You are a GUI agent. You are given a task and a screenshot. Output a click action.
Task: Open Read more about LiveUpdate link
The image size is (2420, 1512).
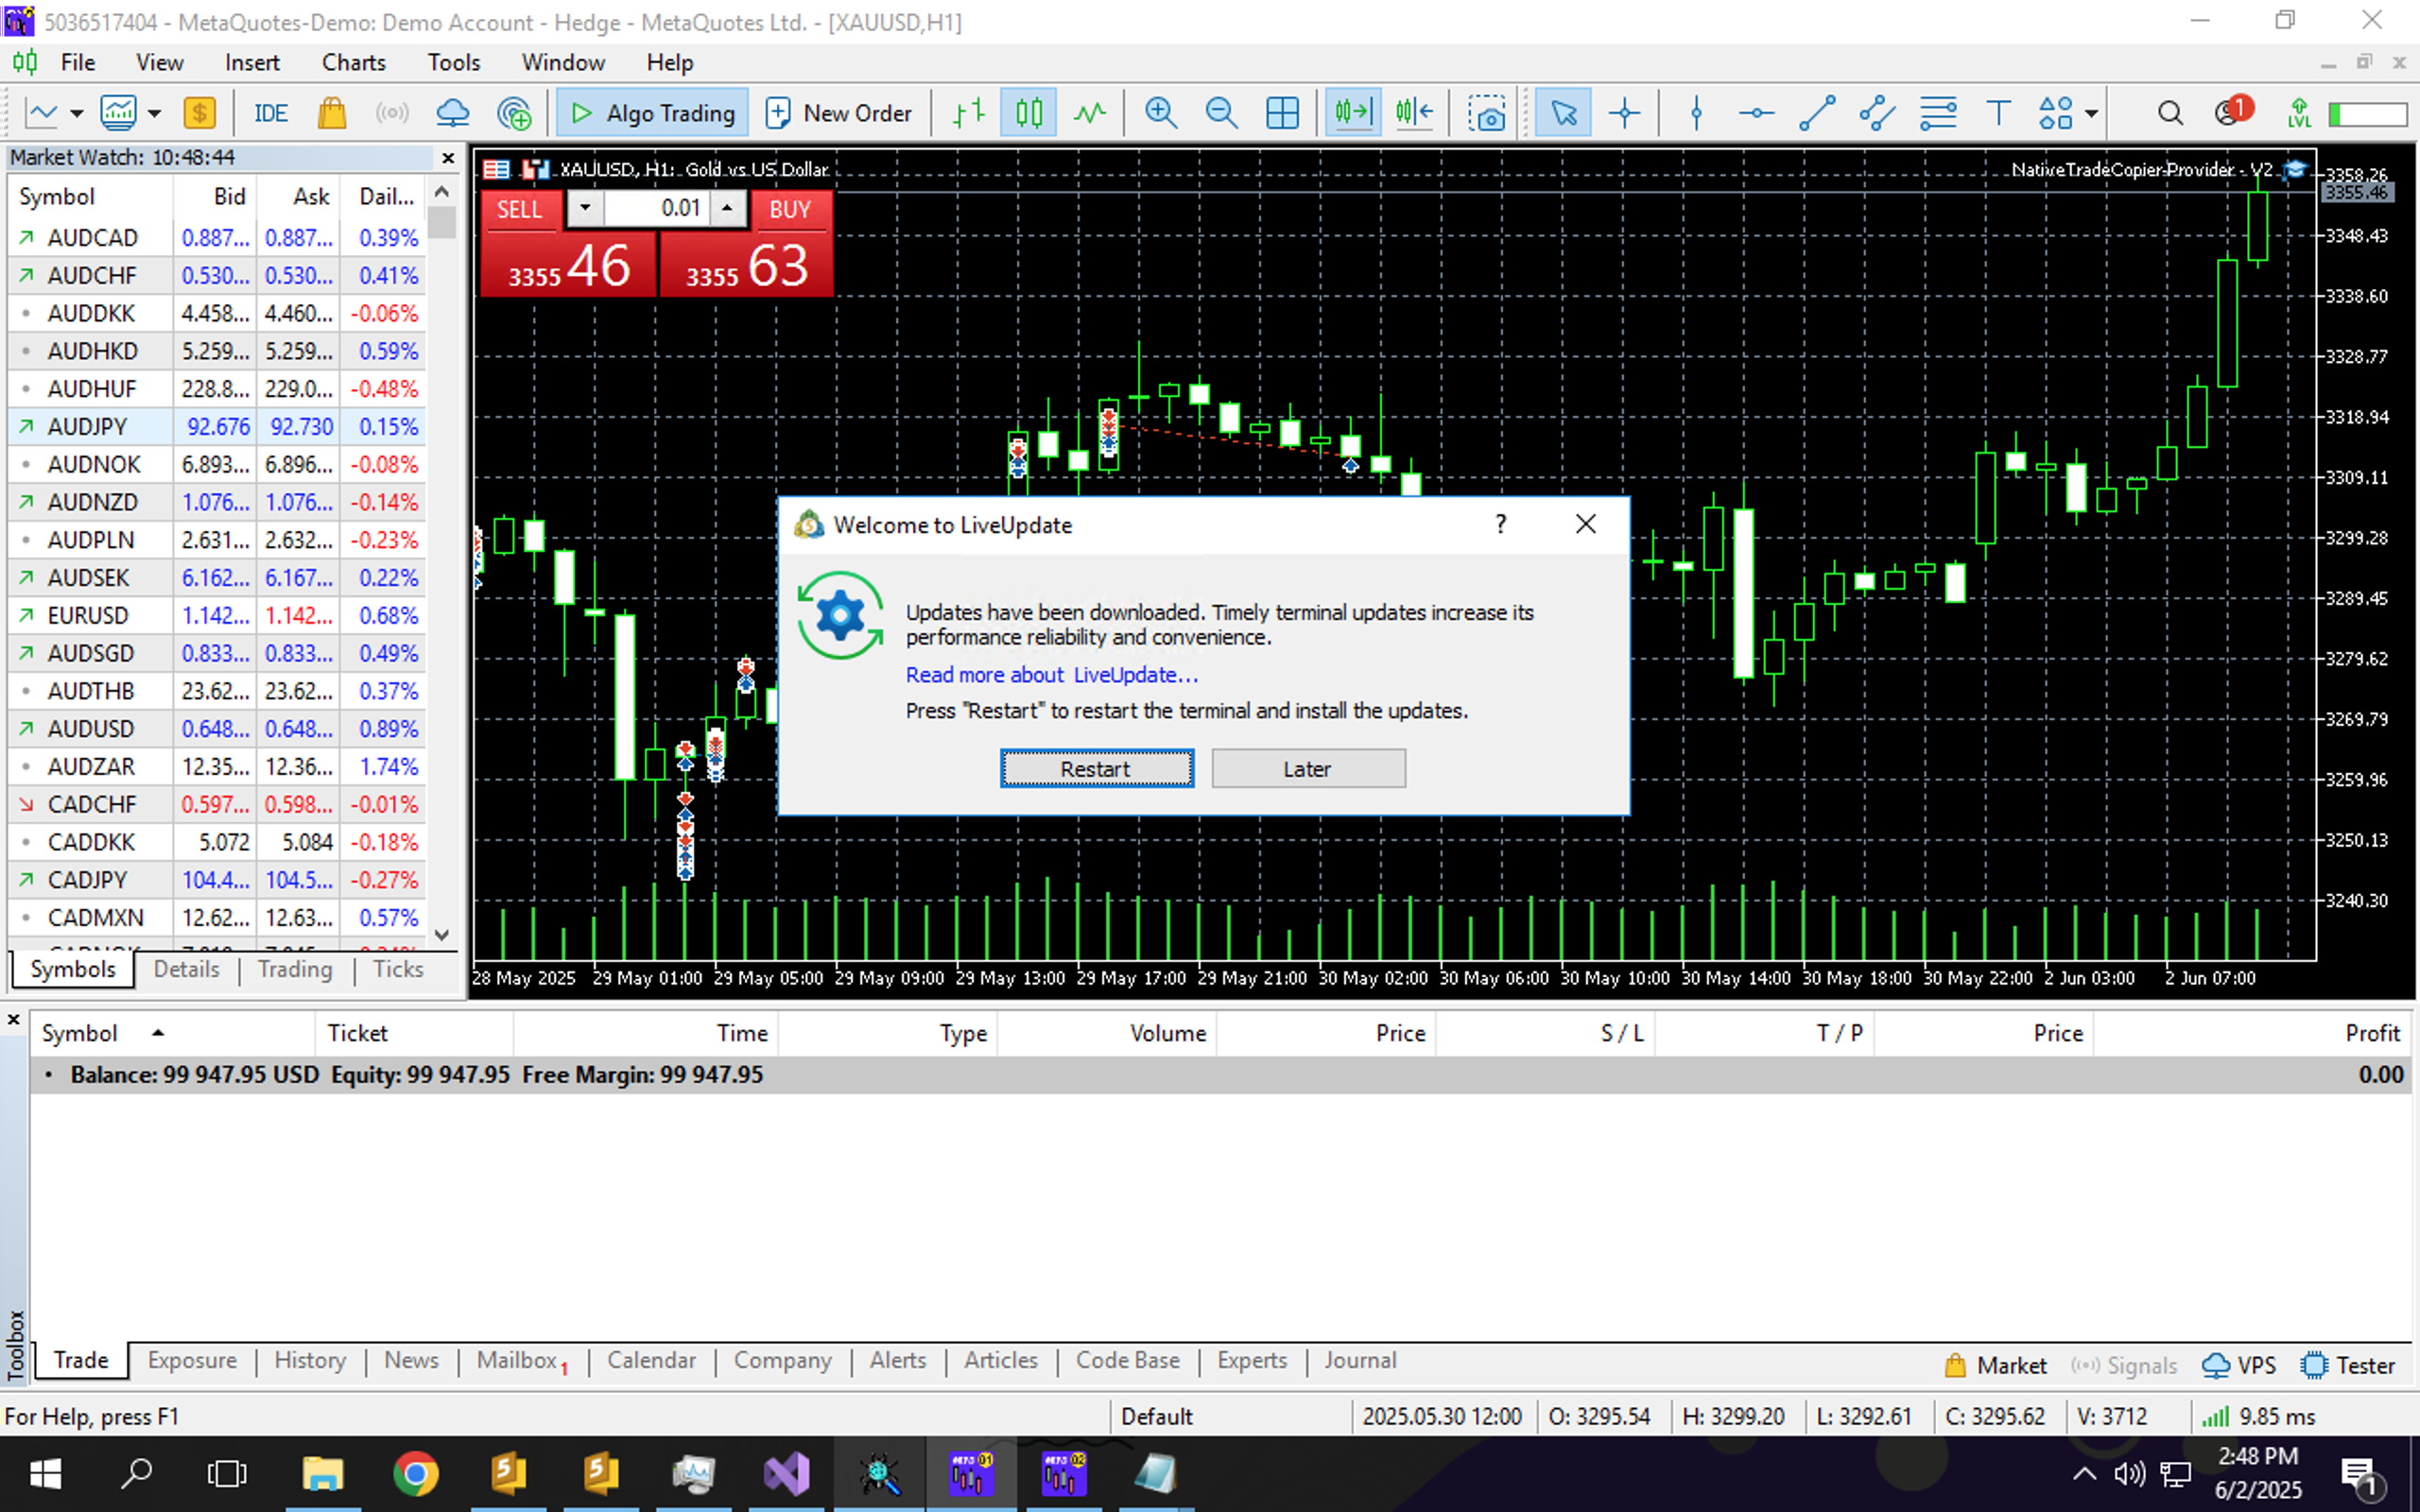click(x=1051, y=675)
